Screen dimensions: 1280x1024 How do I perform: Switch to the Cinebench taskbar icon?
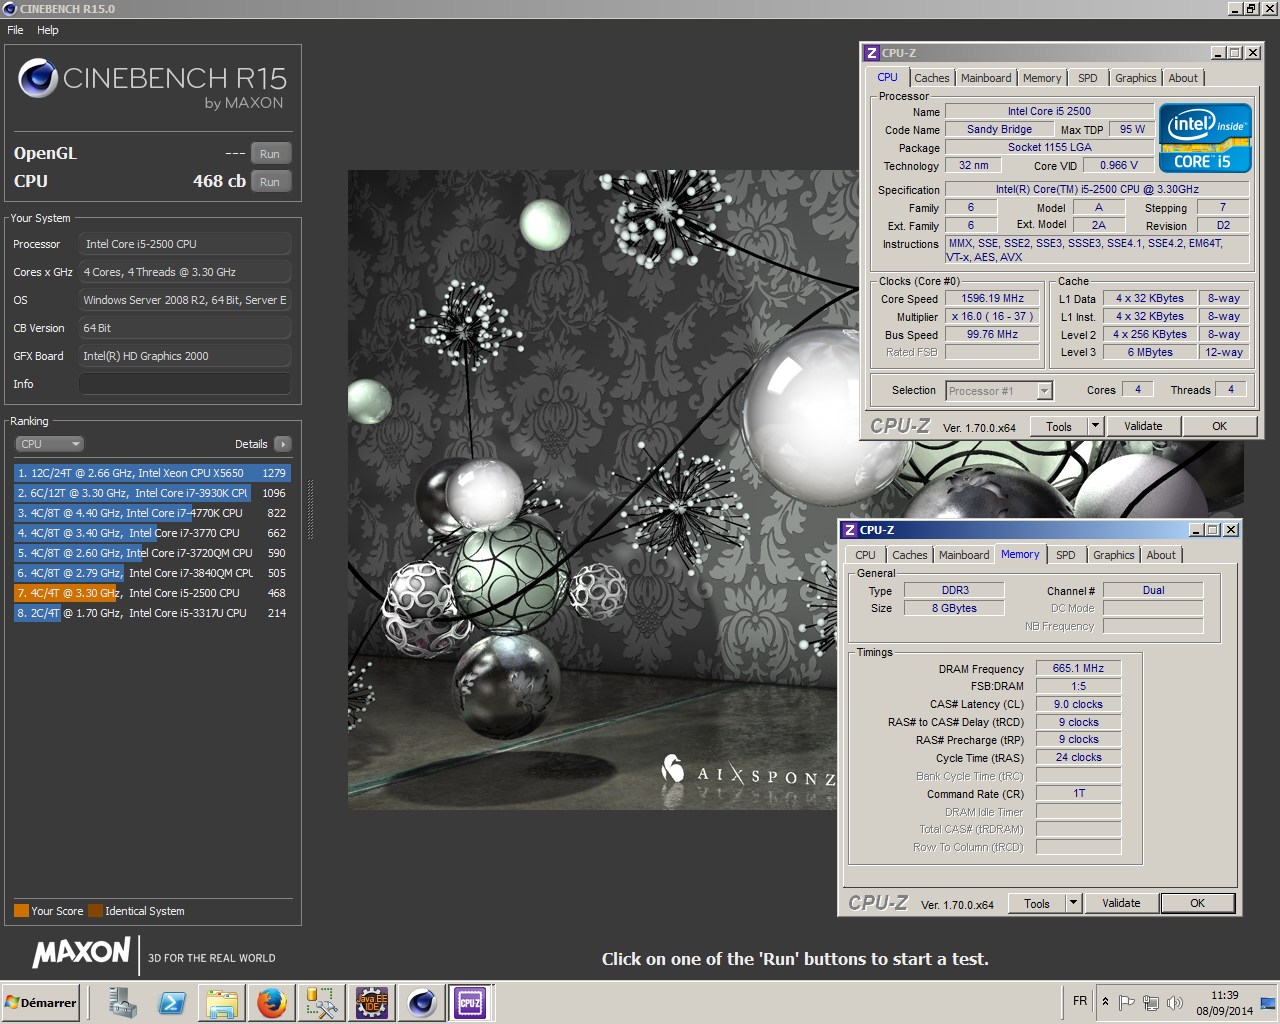pyautogui.click(x=422, y=1003)
